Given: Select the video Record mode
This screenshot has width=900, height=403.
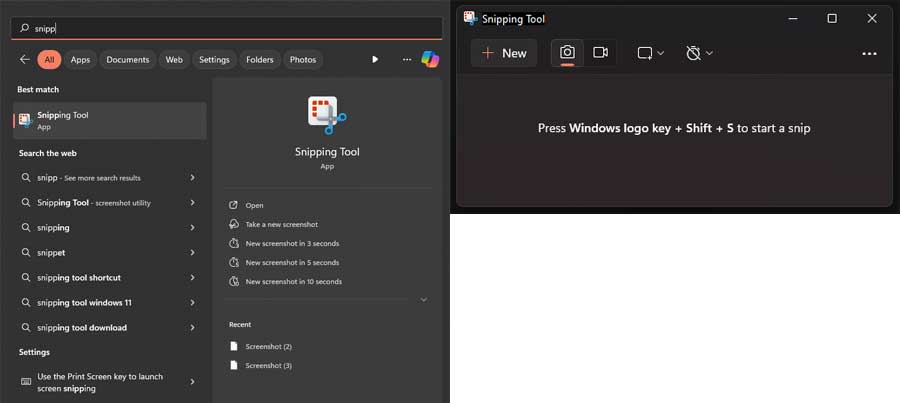Looking at the screenshot, I should pos(600,53).
